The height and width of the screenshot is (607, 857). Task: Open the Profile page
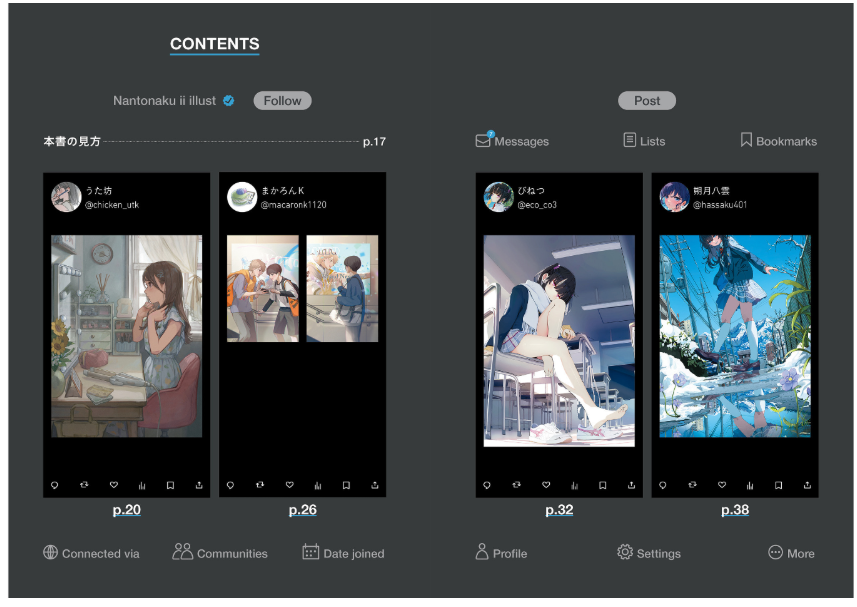pos(501,553)
